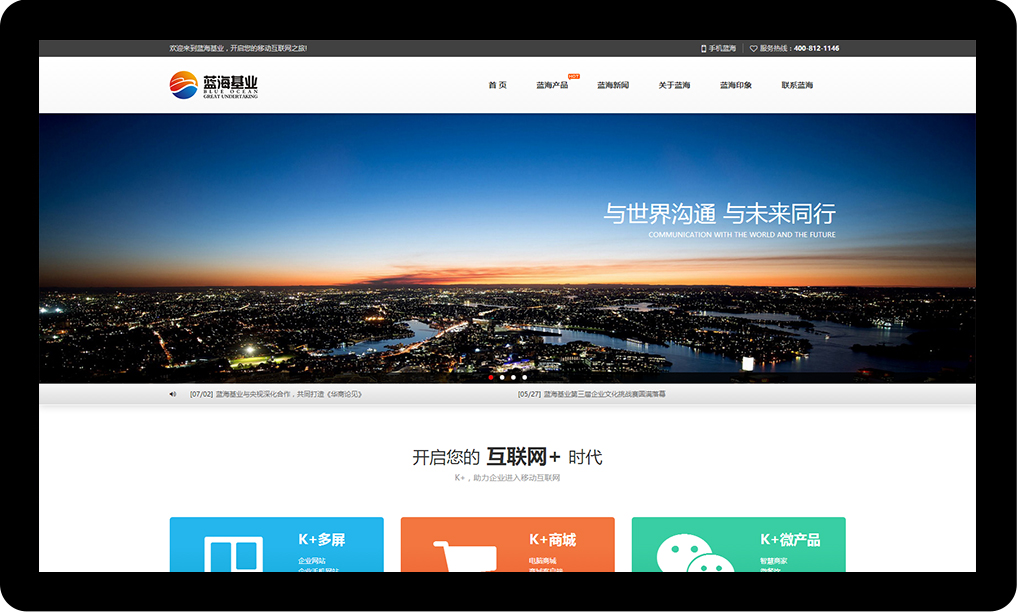Open the [07/02] 蓝海基业与央视深化合作 news link

point(275,394)
